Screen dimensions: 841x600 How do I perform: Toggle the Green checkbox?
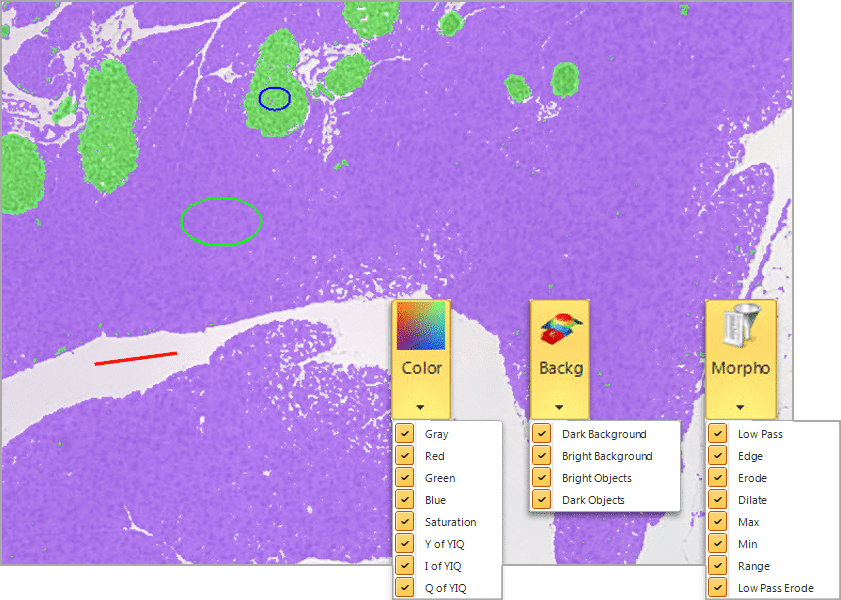click(x=405, y=478)
